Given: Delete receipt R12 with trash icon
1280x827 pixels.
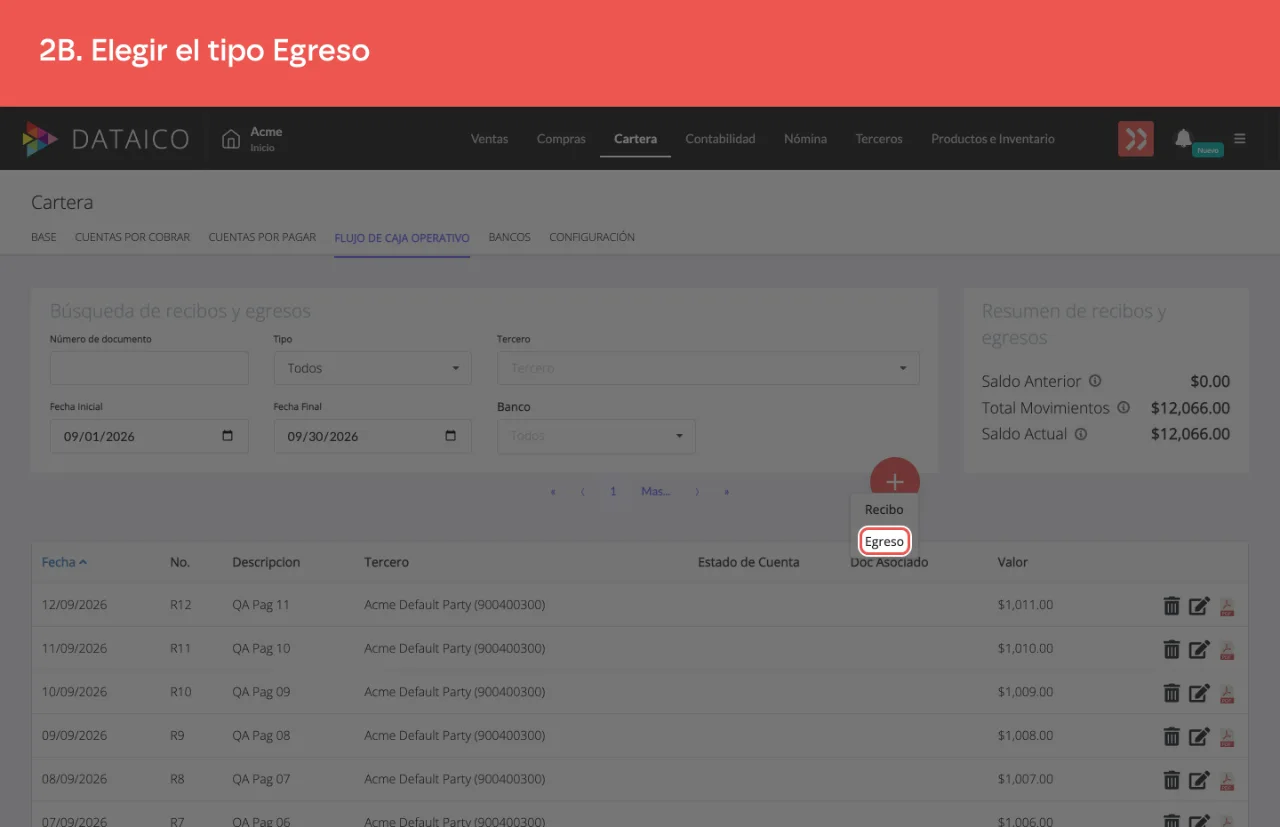Looking at the screenshot, I should [x=1171, y=605].
